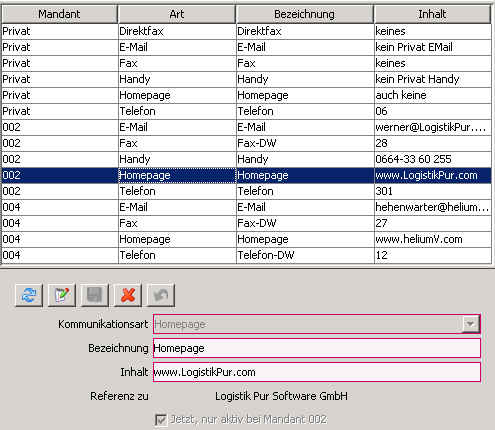Sort by the Mandant column header

click(59, 14)
